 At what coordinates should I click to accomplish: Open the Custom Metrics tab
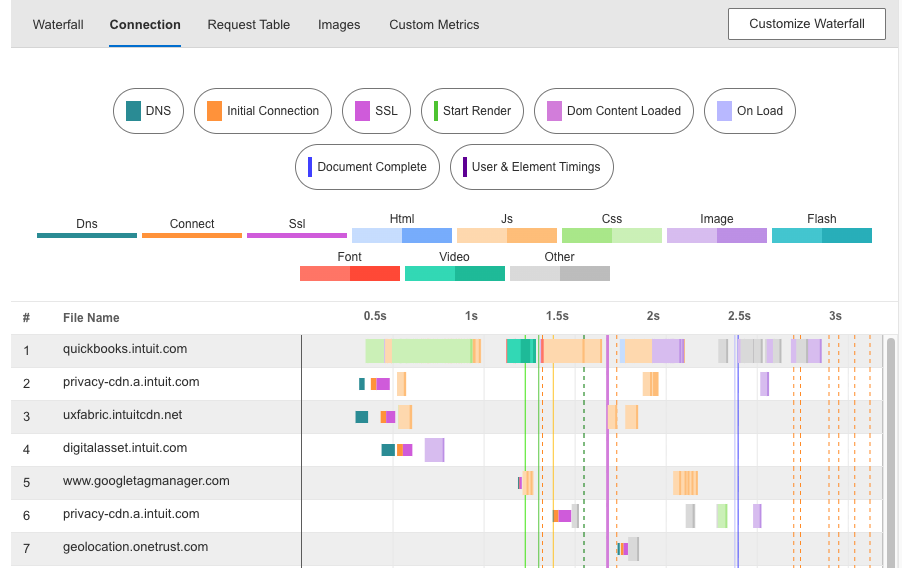[x=434, y=24]
